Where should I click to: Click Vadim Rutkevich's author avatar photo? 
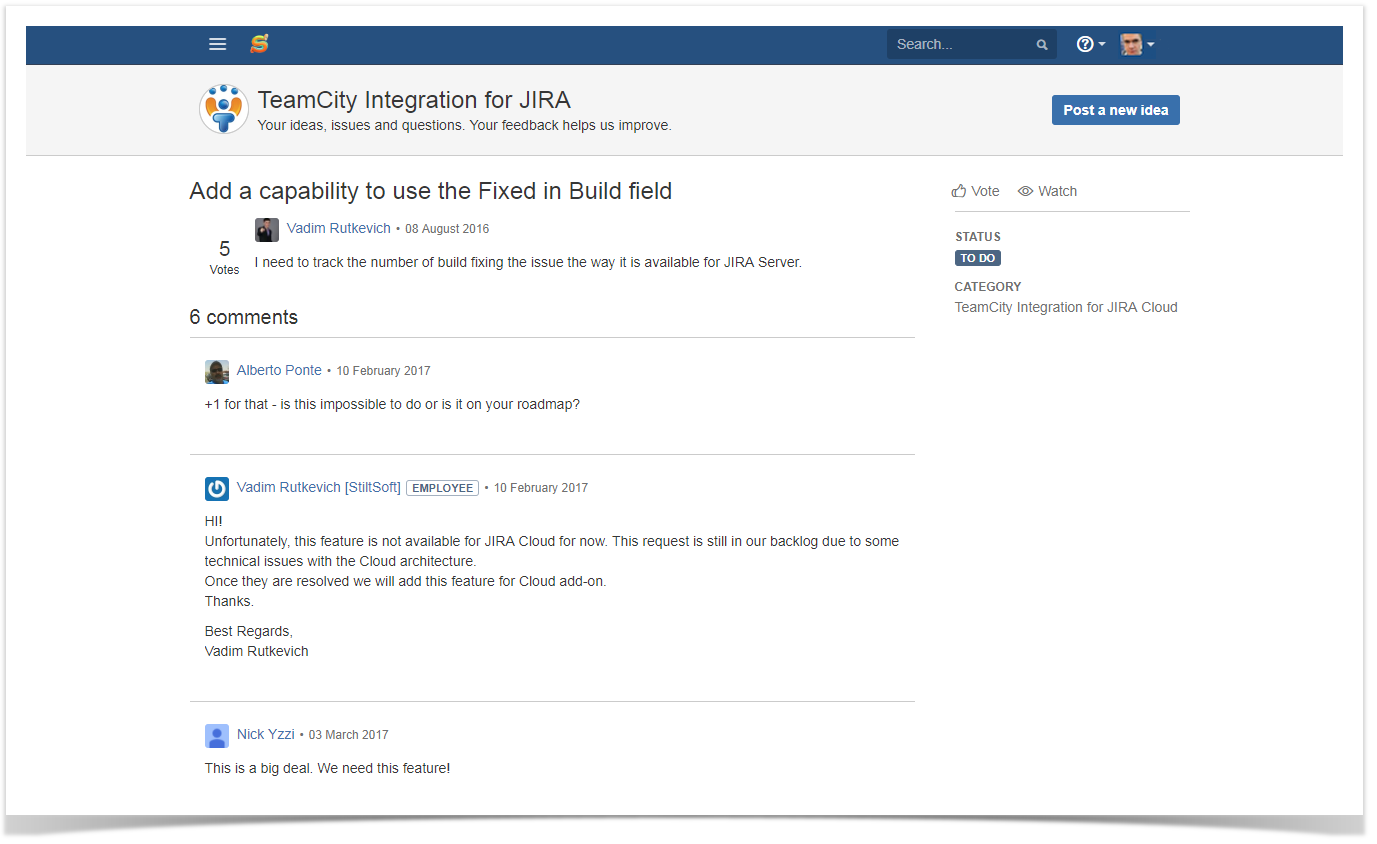tap(267, 230)
